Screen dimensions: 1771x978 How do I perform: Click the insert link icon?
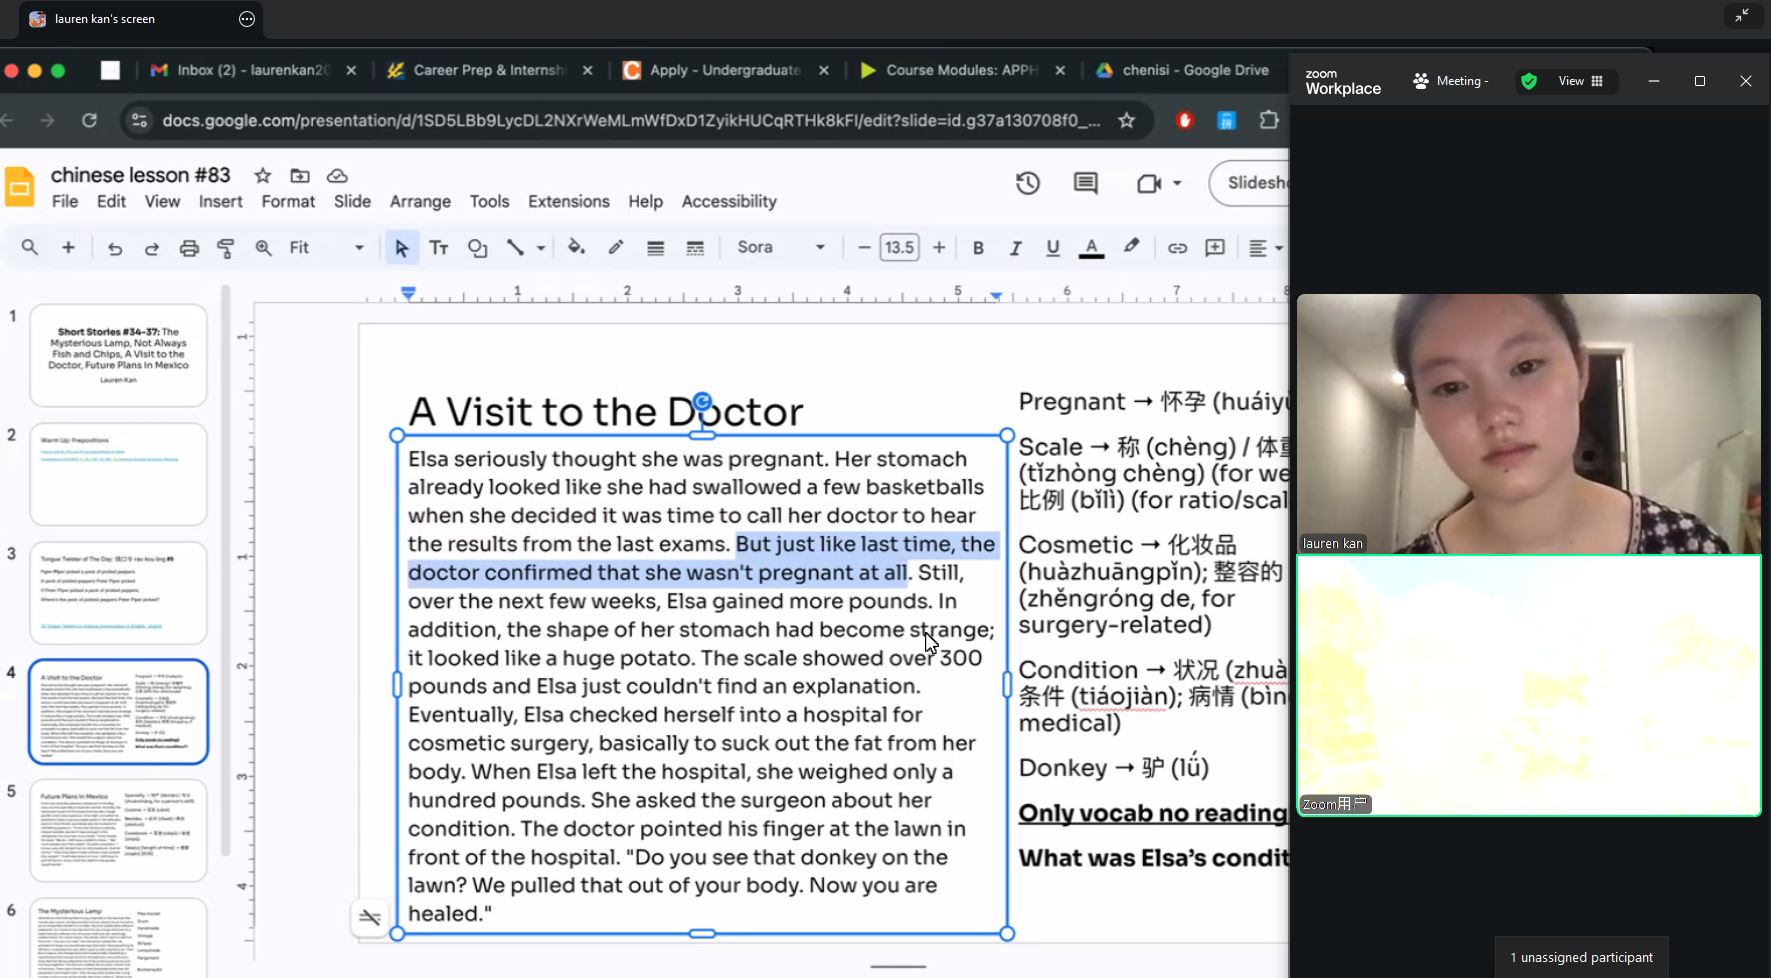coord(1177,248)
